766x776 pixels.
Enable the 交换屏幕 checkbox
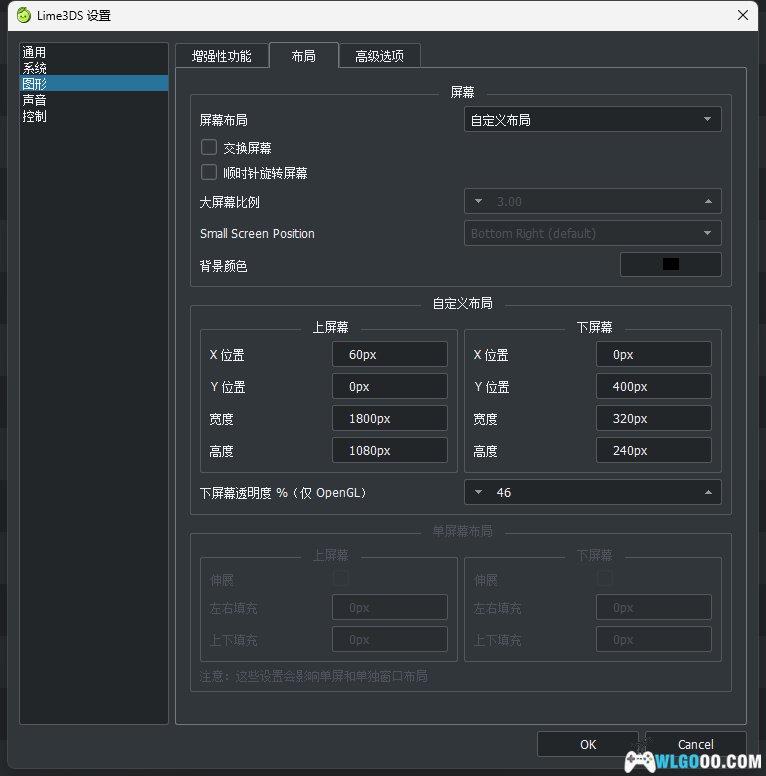tap(209, 147)
